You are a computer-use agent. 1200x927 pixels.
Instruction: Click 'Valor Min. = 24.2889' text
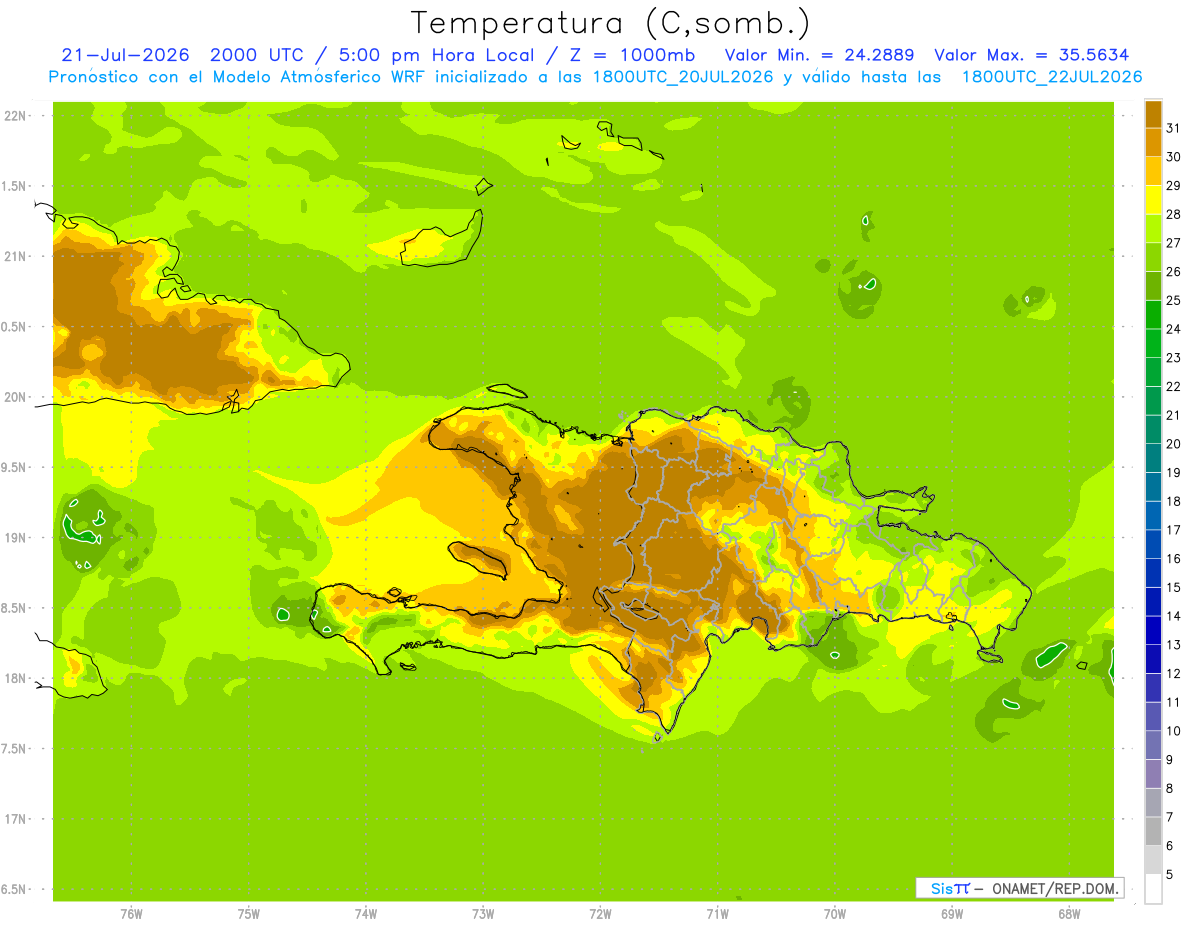[818, 55]
